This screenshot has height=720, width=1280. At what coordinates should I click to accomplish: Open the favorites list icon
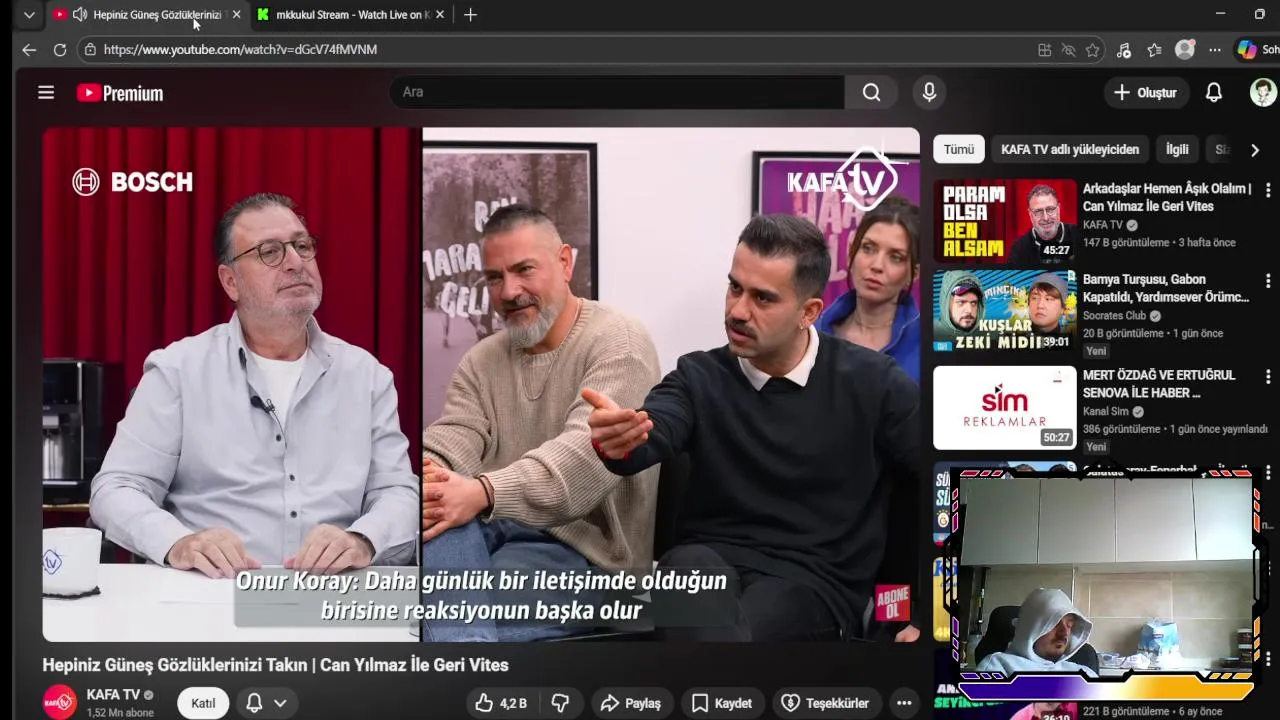1154,50
